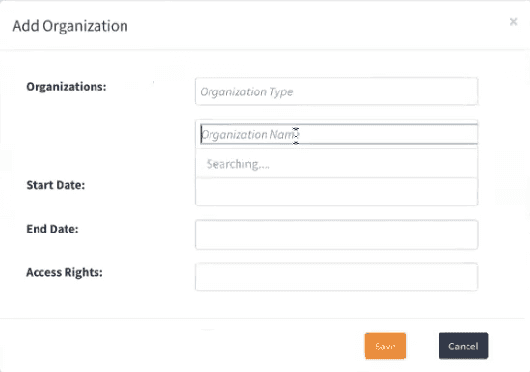Click the Start Date: label

click(56, 185)
